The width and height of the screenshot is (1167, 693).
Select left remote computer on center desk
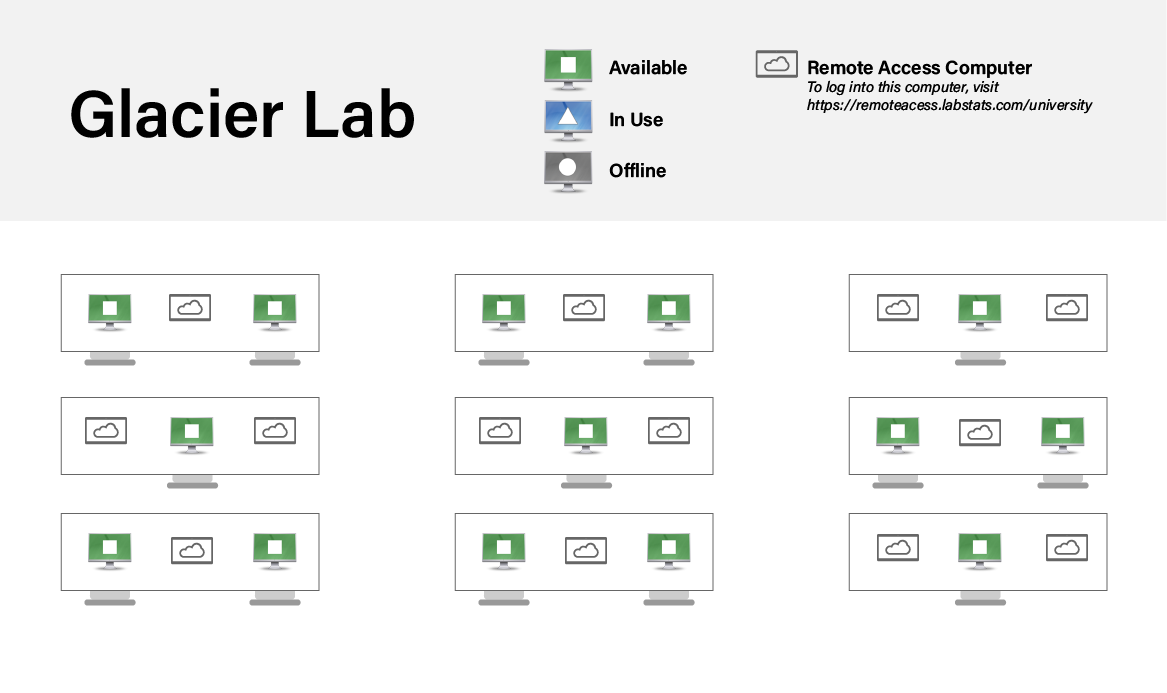pos(499,430)
